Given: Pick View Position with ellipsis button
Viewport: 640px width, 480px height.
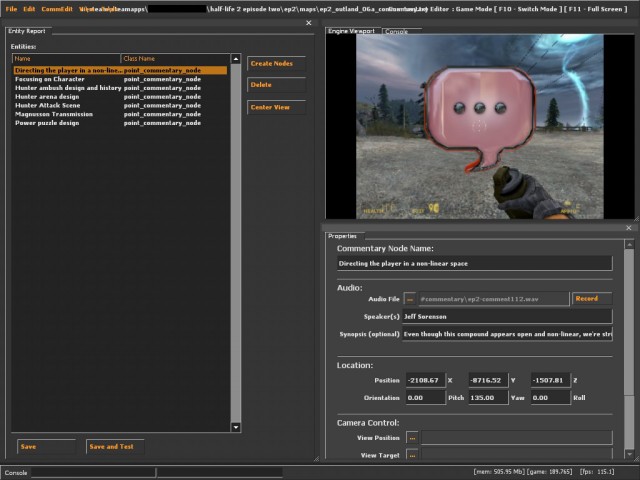Looking at the screenshot, I should 412,438.
